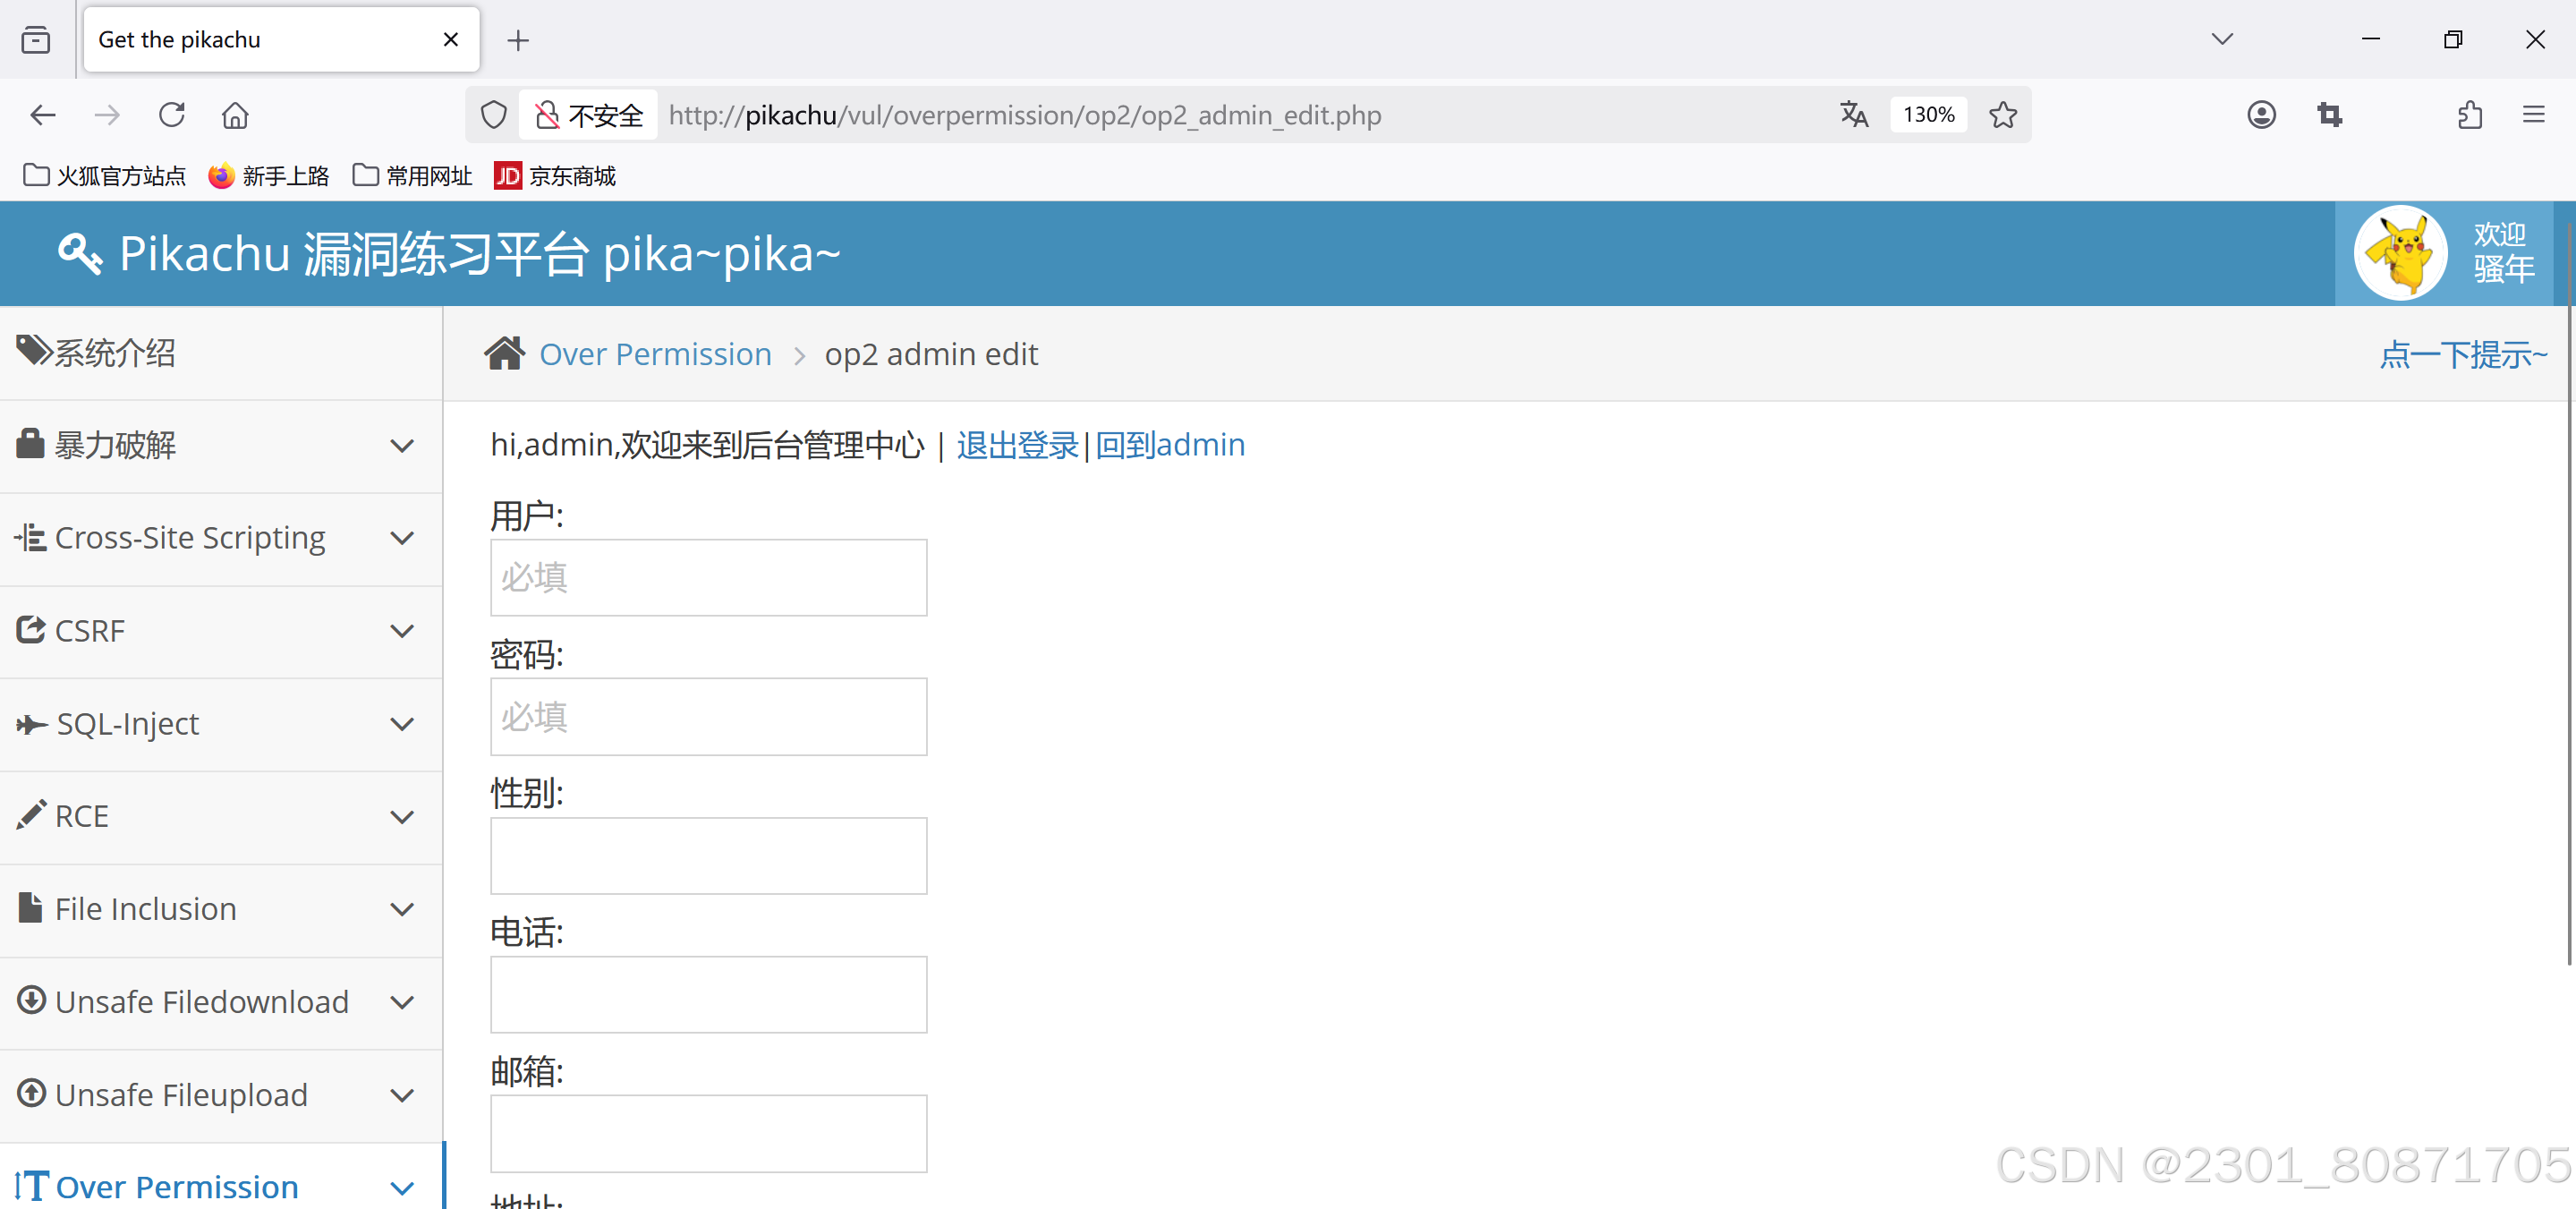Screen dimensions: 2576x1209
Task: Click the breadcrumb home icon
Action: [504, 353]
